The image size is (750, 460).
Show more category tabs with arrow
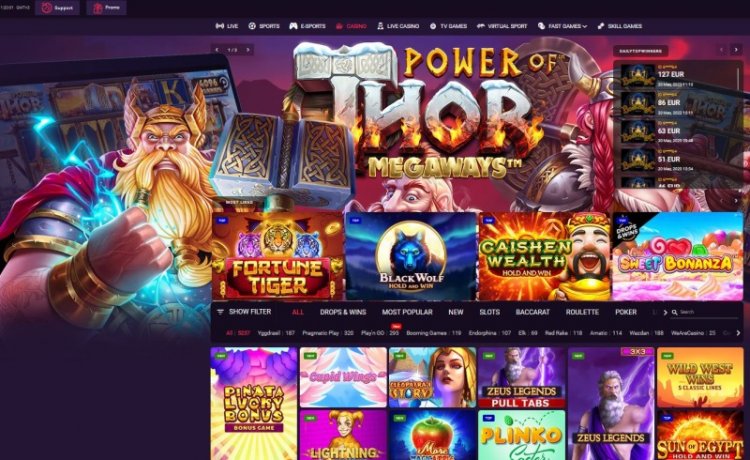[665, 312]
